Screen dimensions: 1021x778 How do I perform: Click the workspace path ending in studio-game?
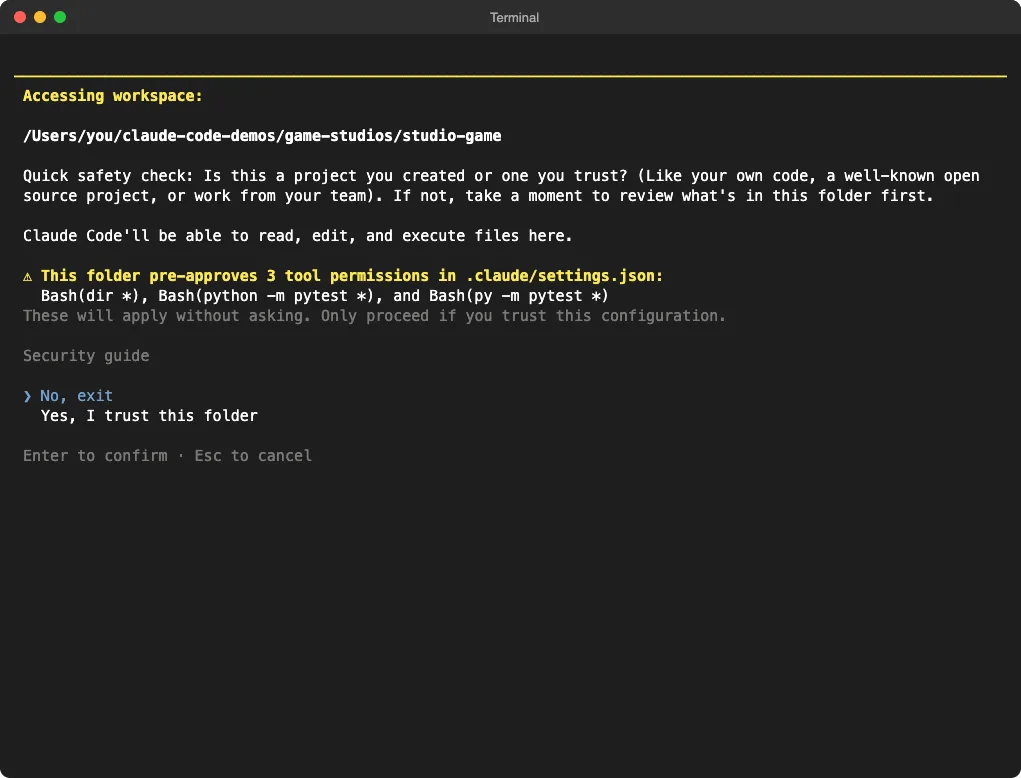point(262,136)
